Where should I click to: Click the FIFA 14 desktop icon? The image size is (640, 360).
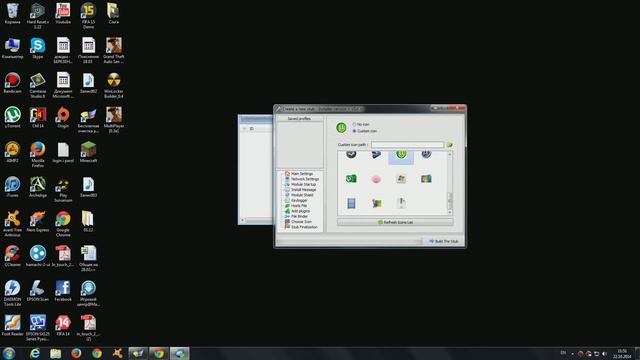tap(63, 326)
